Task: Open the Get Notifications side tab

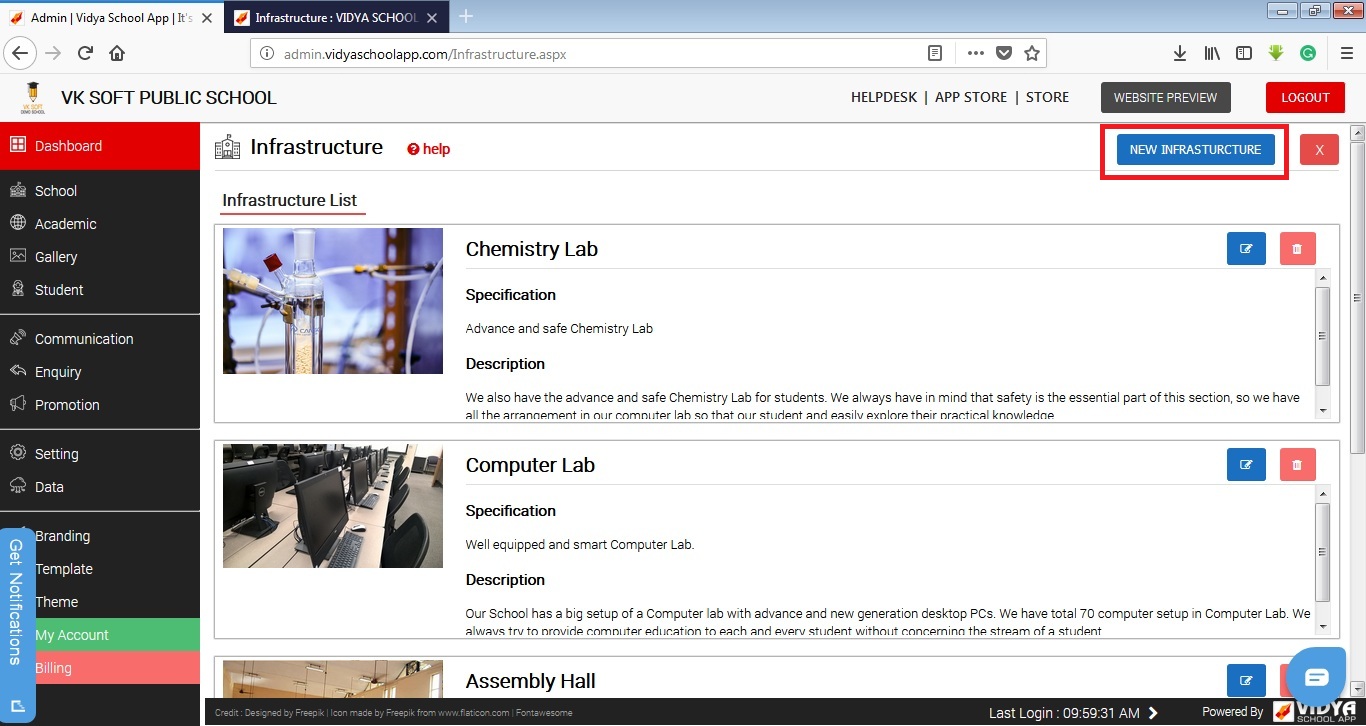Action: 17,626
